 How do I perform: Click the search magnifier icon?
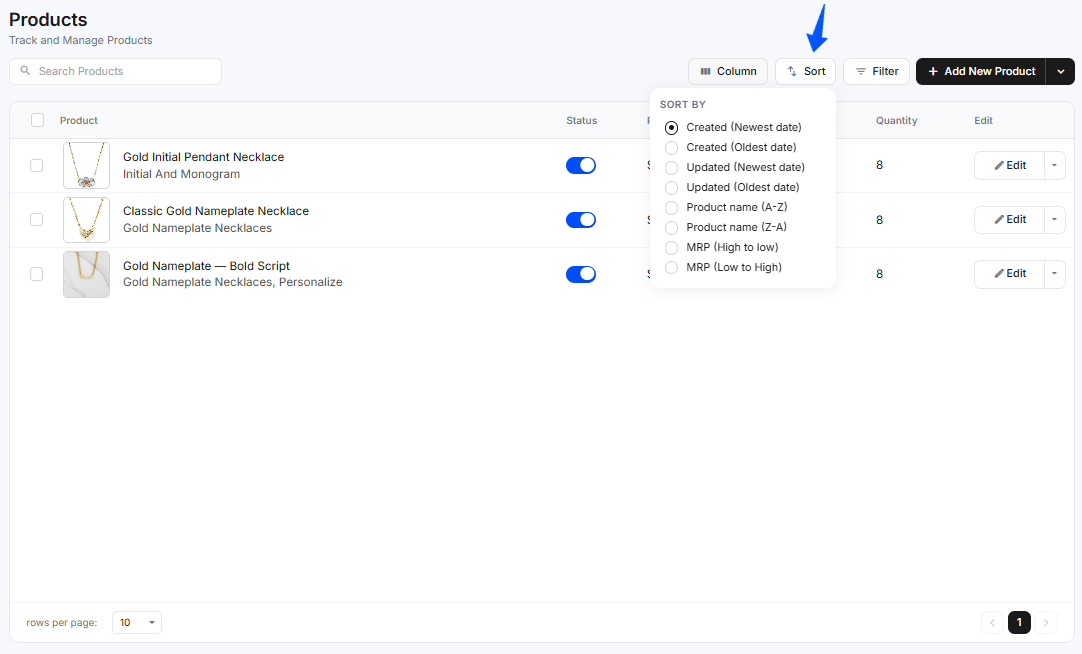point(26,71)
